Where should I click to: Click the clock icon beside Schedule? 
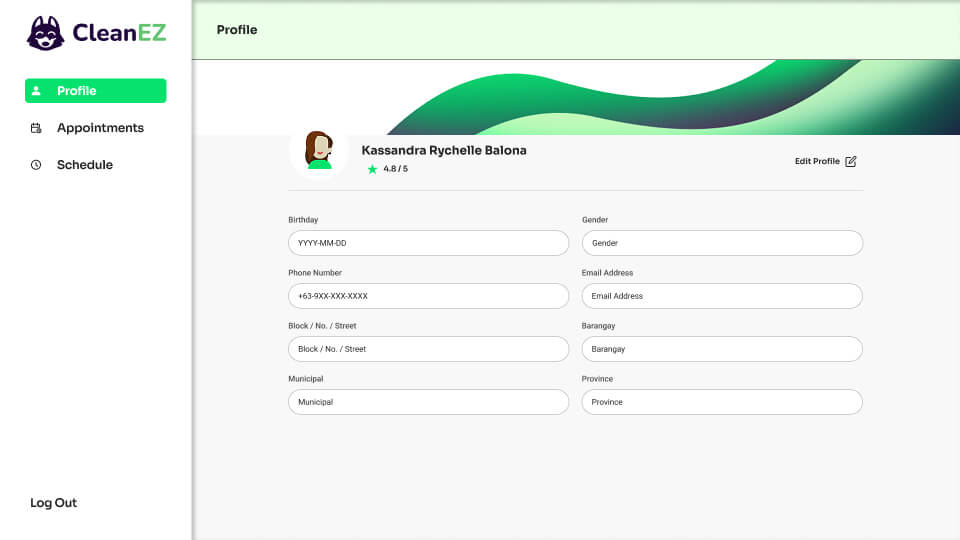36,165
